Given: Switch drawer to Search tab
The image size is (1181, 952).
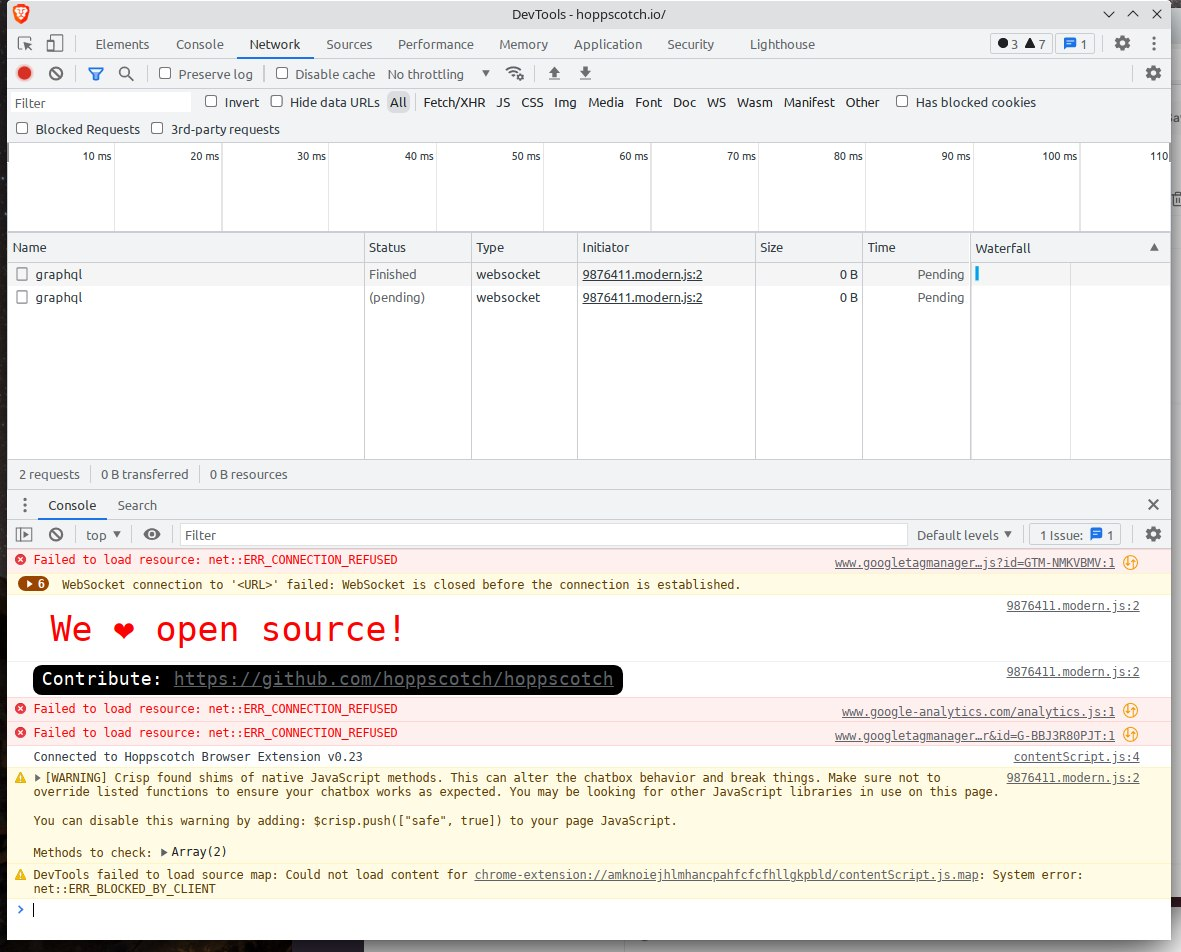Looking at the screenshot, I should coord(137,505).
